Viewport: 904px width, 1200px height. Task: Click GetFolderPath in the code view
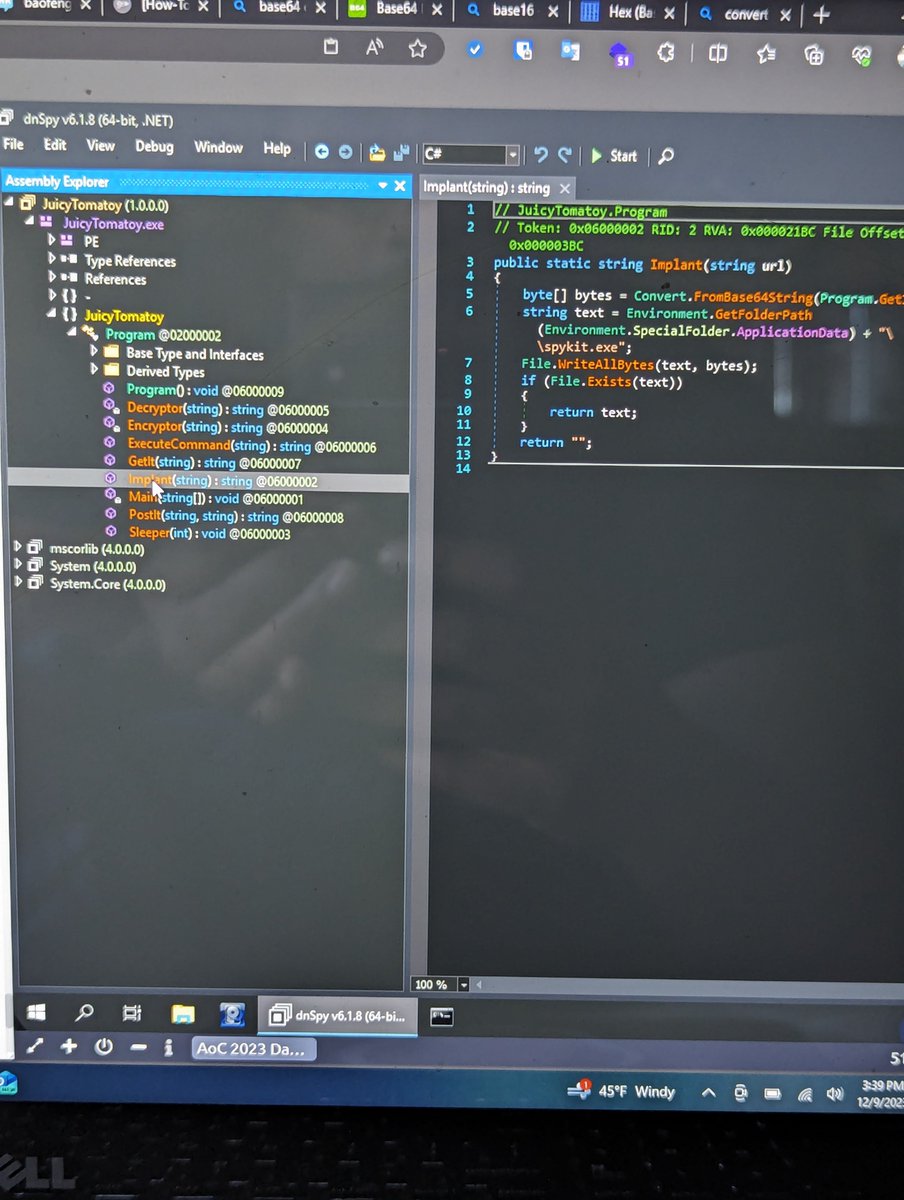[762, 314]
